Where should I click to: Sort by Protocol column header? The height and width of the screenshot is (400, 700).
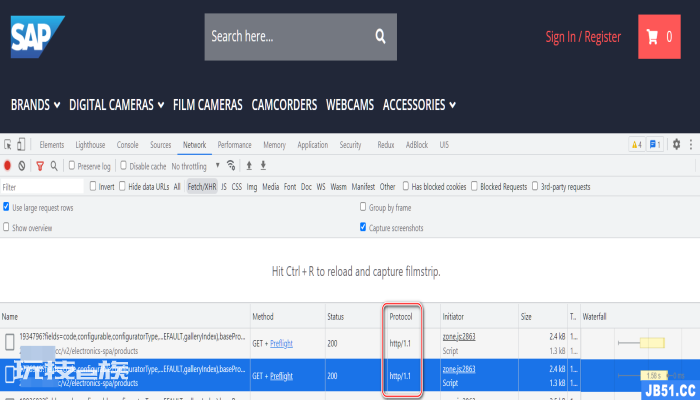click(x=401, y=317)
